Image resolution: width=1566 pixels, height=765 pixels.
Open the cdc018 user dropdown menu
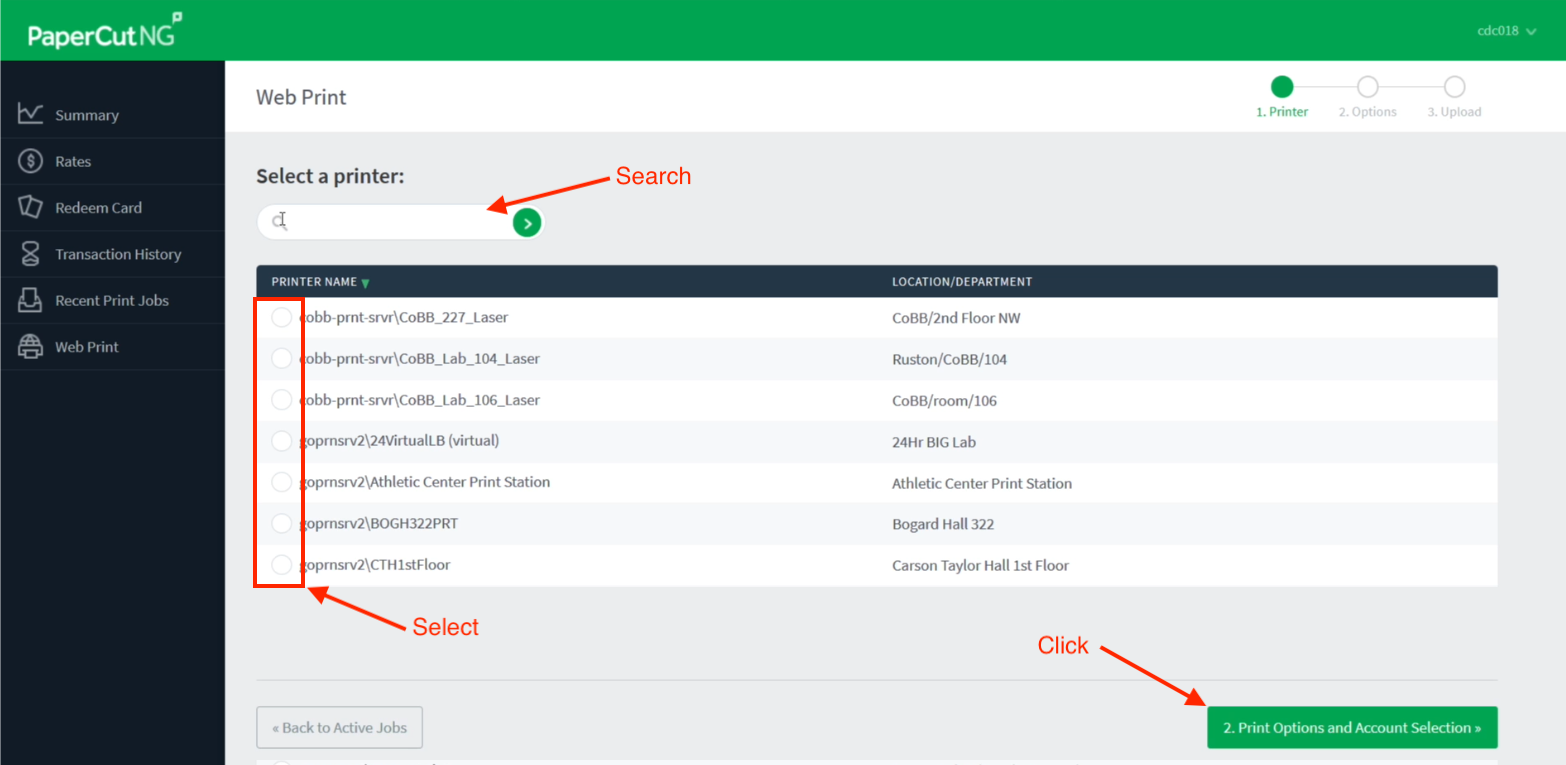1506,31
